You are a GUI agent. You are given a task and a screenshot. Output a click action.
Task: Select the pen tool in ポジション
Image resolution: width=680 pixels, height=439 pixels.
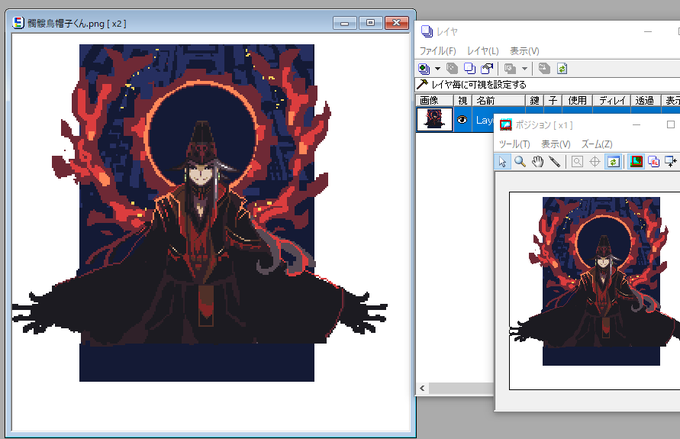point(554,162)
